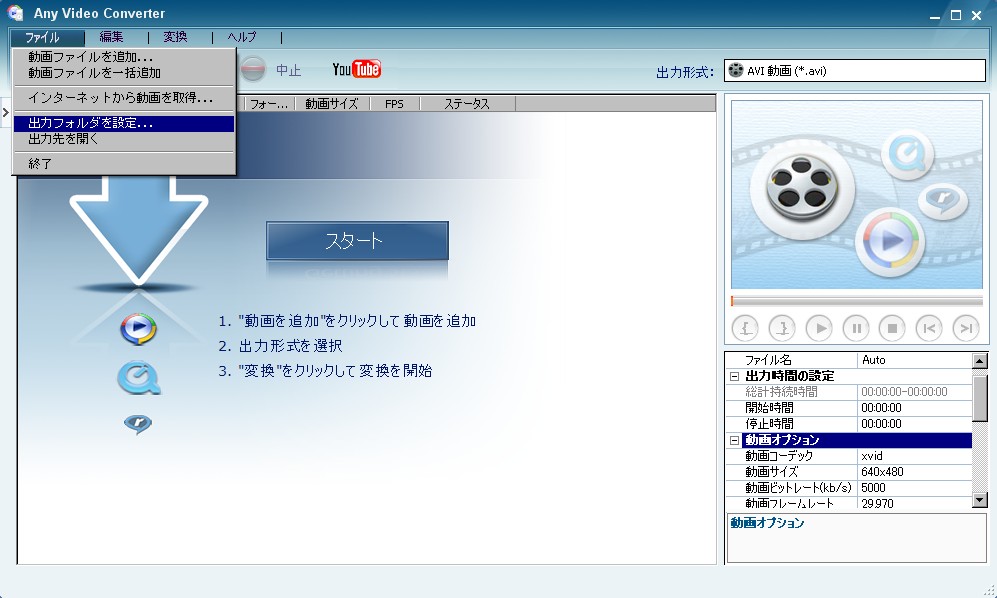Click the 停止時間 00:00:00 field

coord(915,424)
